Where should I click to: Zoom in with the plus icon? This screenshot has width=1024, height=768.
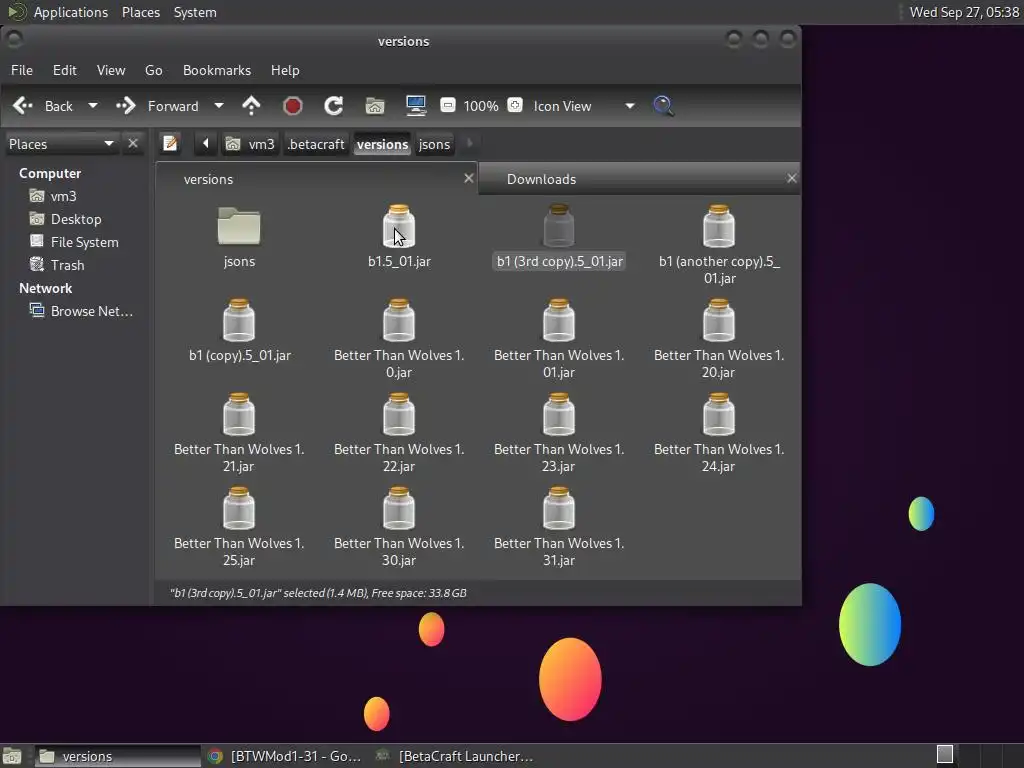(515, 105)
